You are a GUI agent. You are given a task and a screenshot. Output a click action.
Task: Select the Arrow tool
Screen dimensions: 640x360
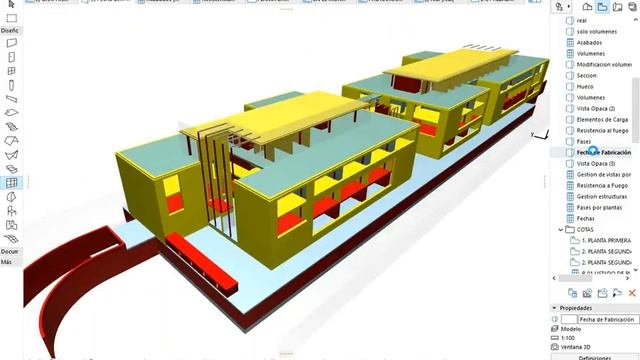click(x=11, y=5)
